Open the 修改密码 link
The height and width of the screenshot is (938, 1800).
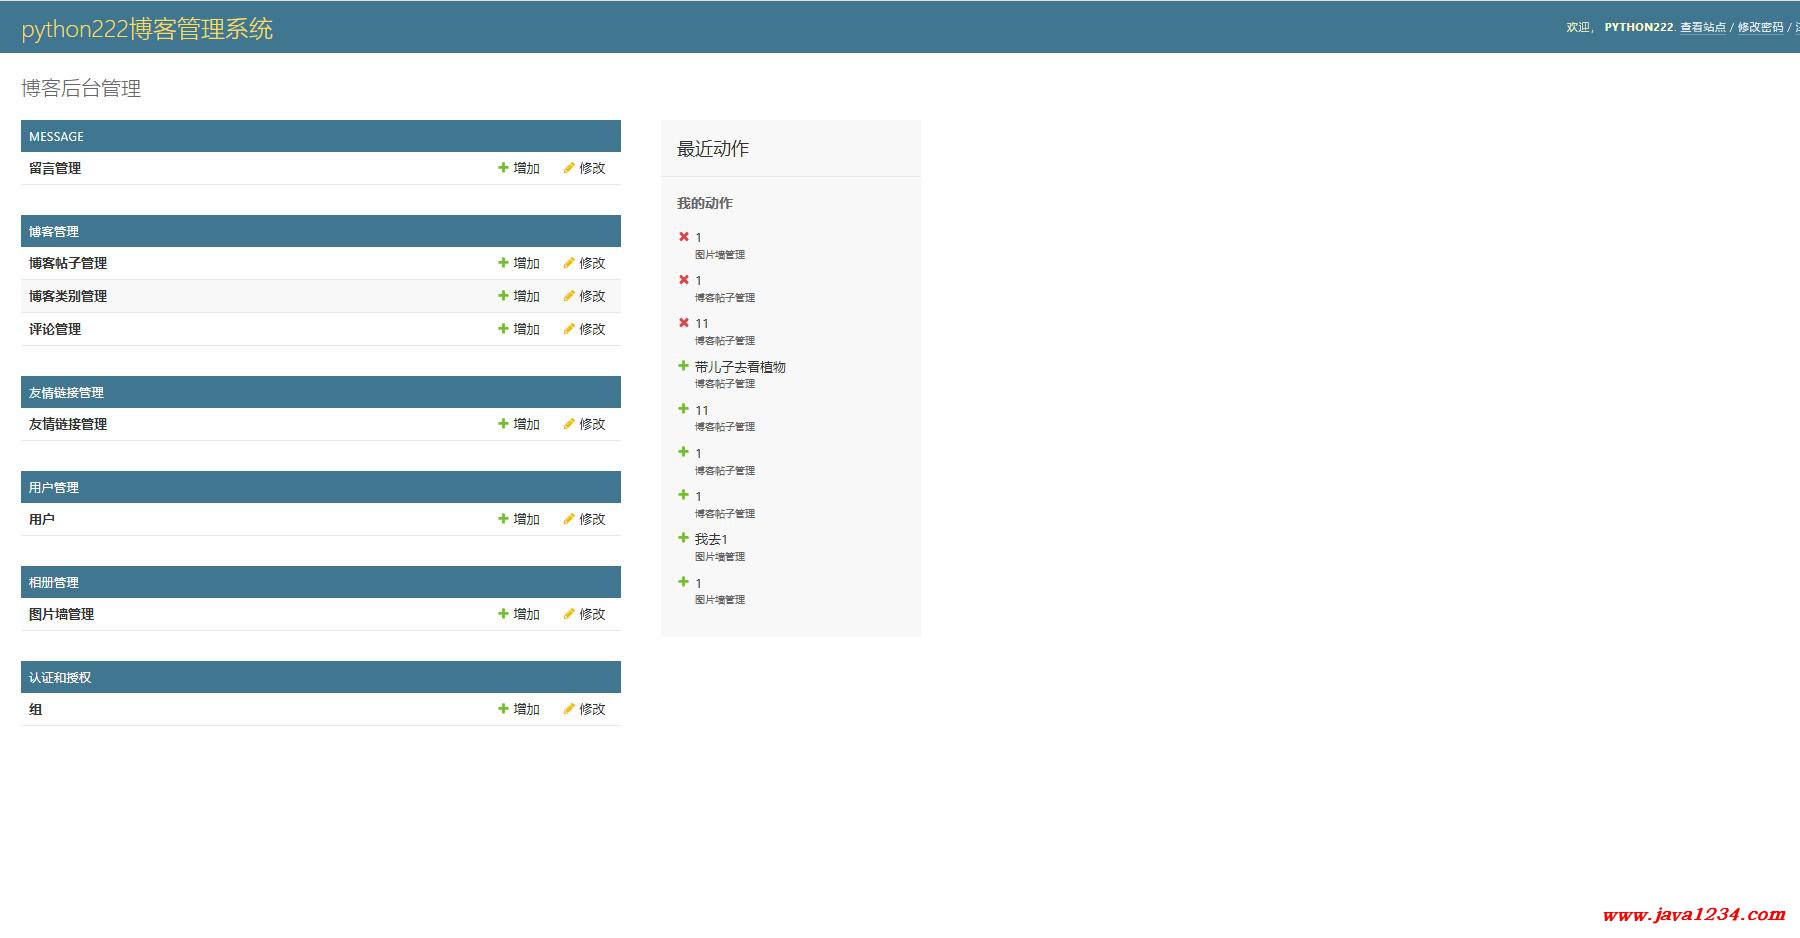[x=1760, y=27]
